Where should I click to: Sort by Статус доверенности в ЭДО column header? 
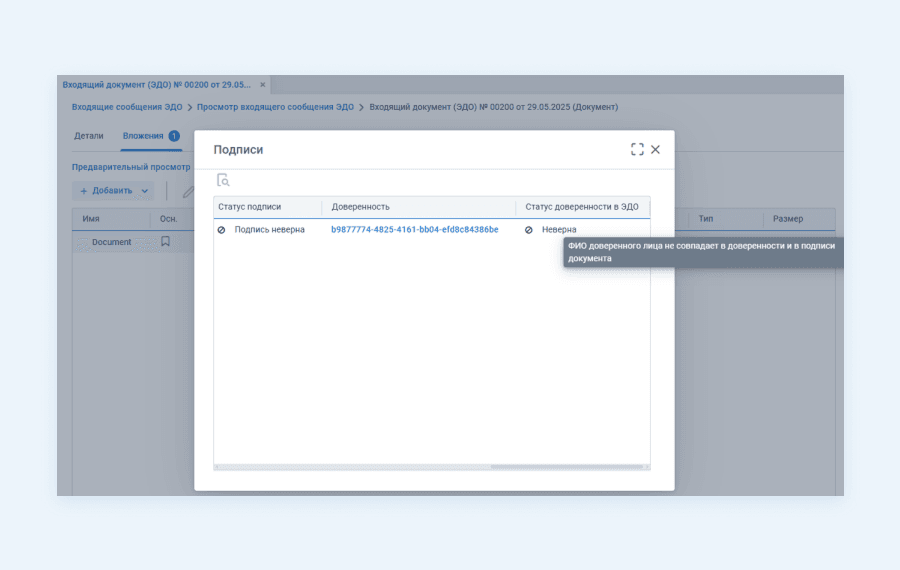click(x=583, y=207)
